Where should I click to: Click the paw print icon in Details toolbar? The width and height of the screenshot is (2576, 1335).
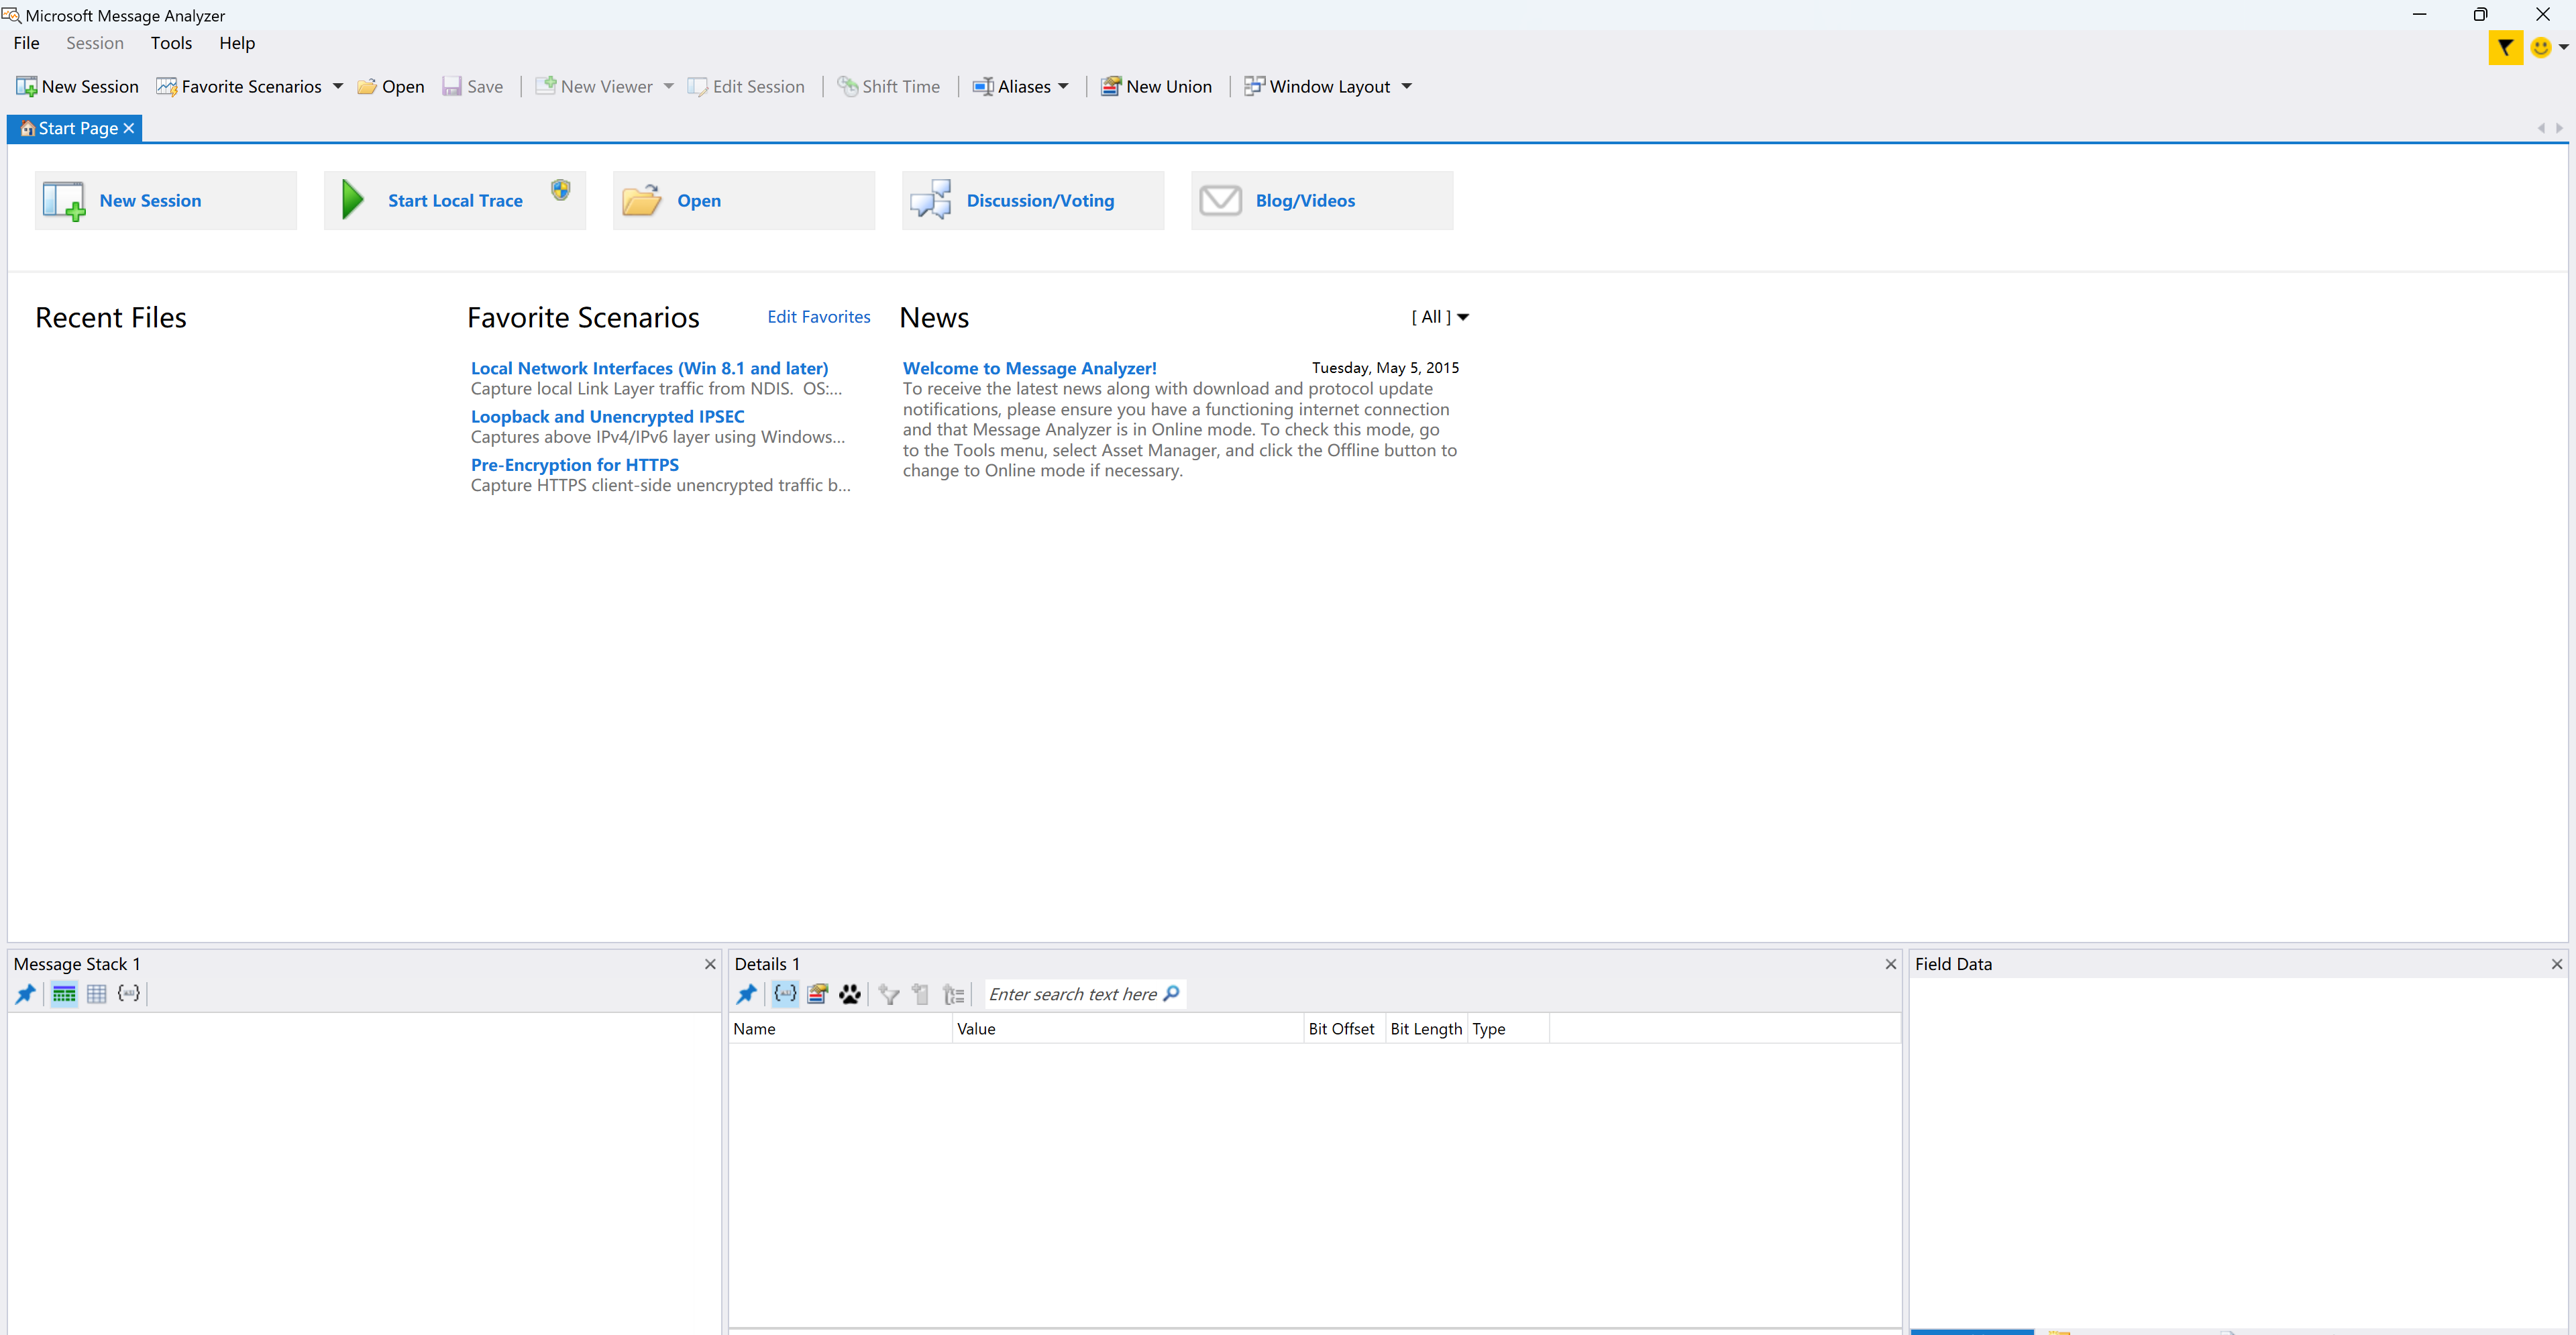[x=850, y=994]
